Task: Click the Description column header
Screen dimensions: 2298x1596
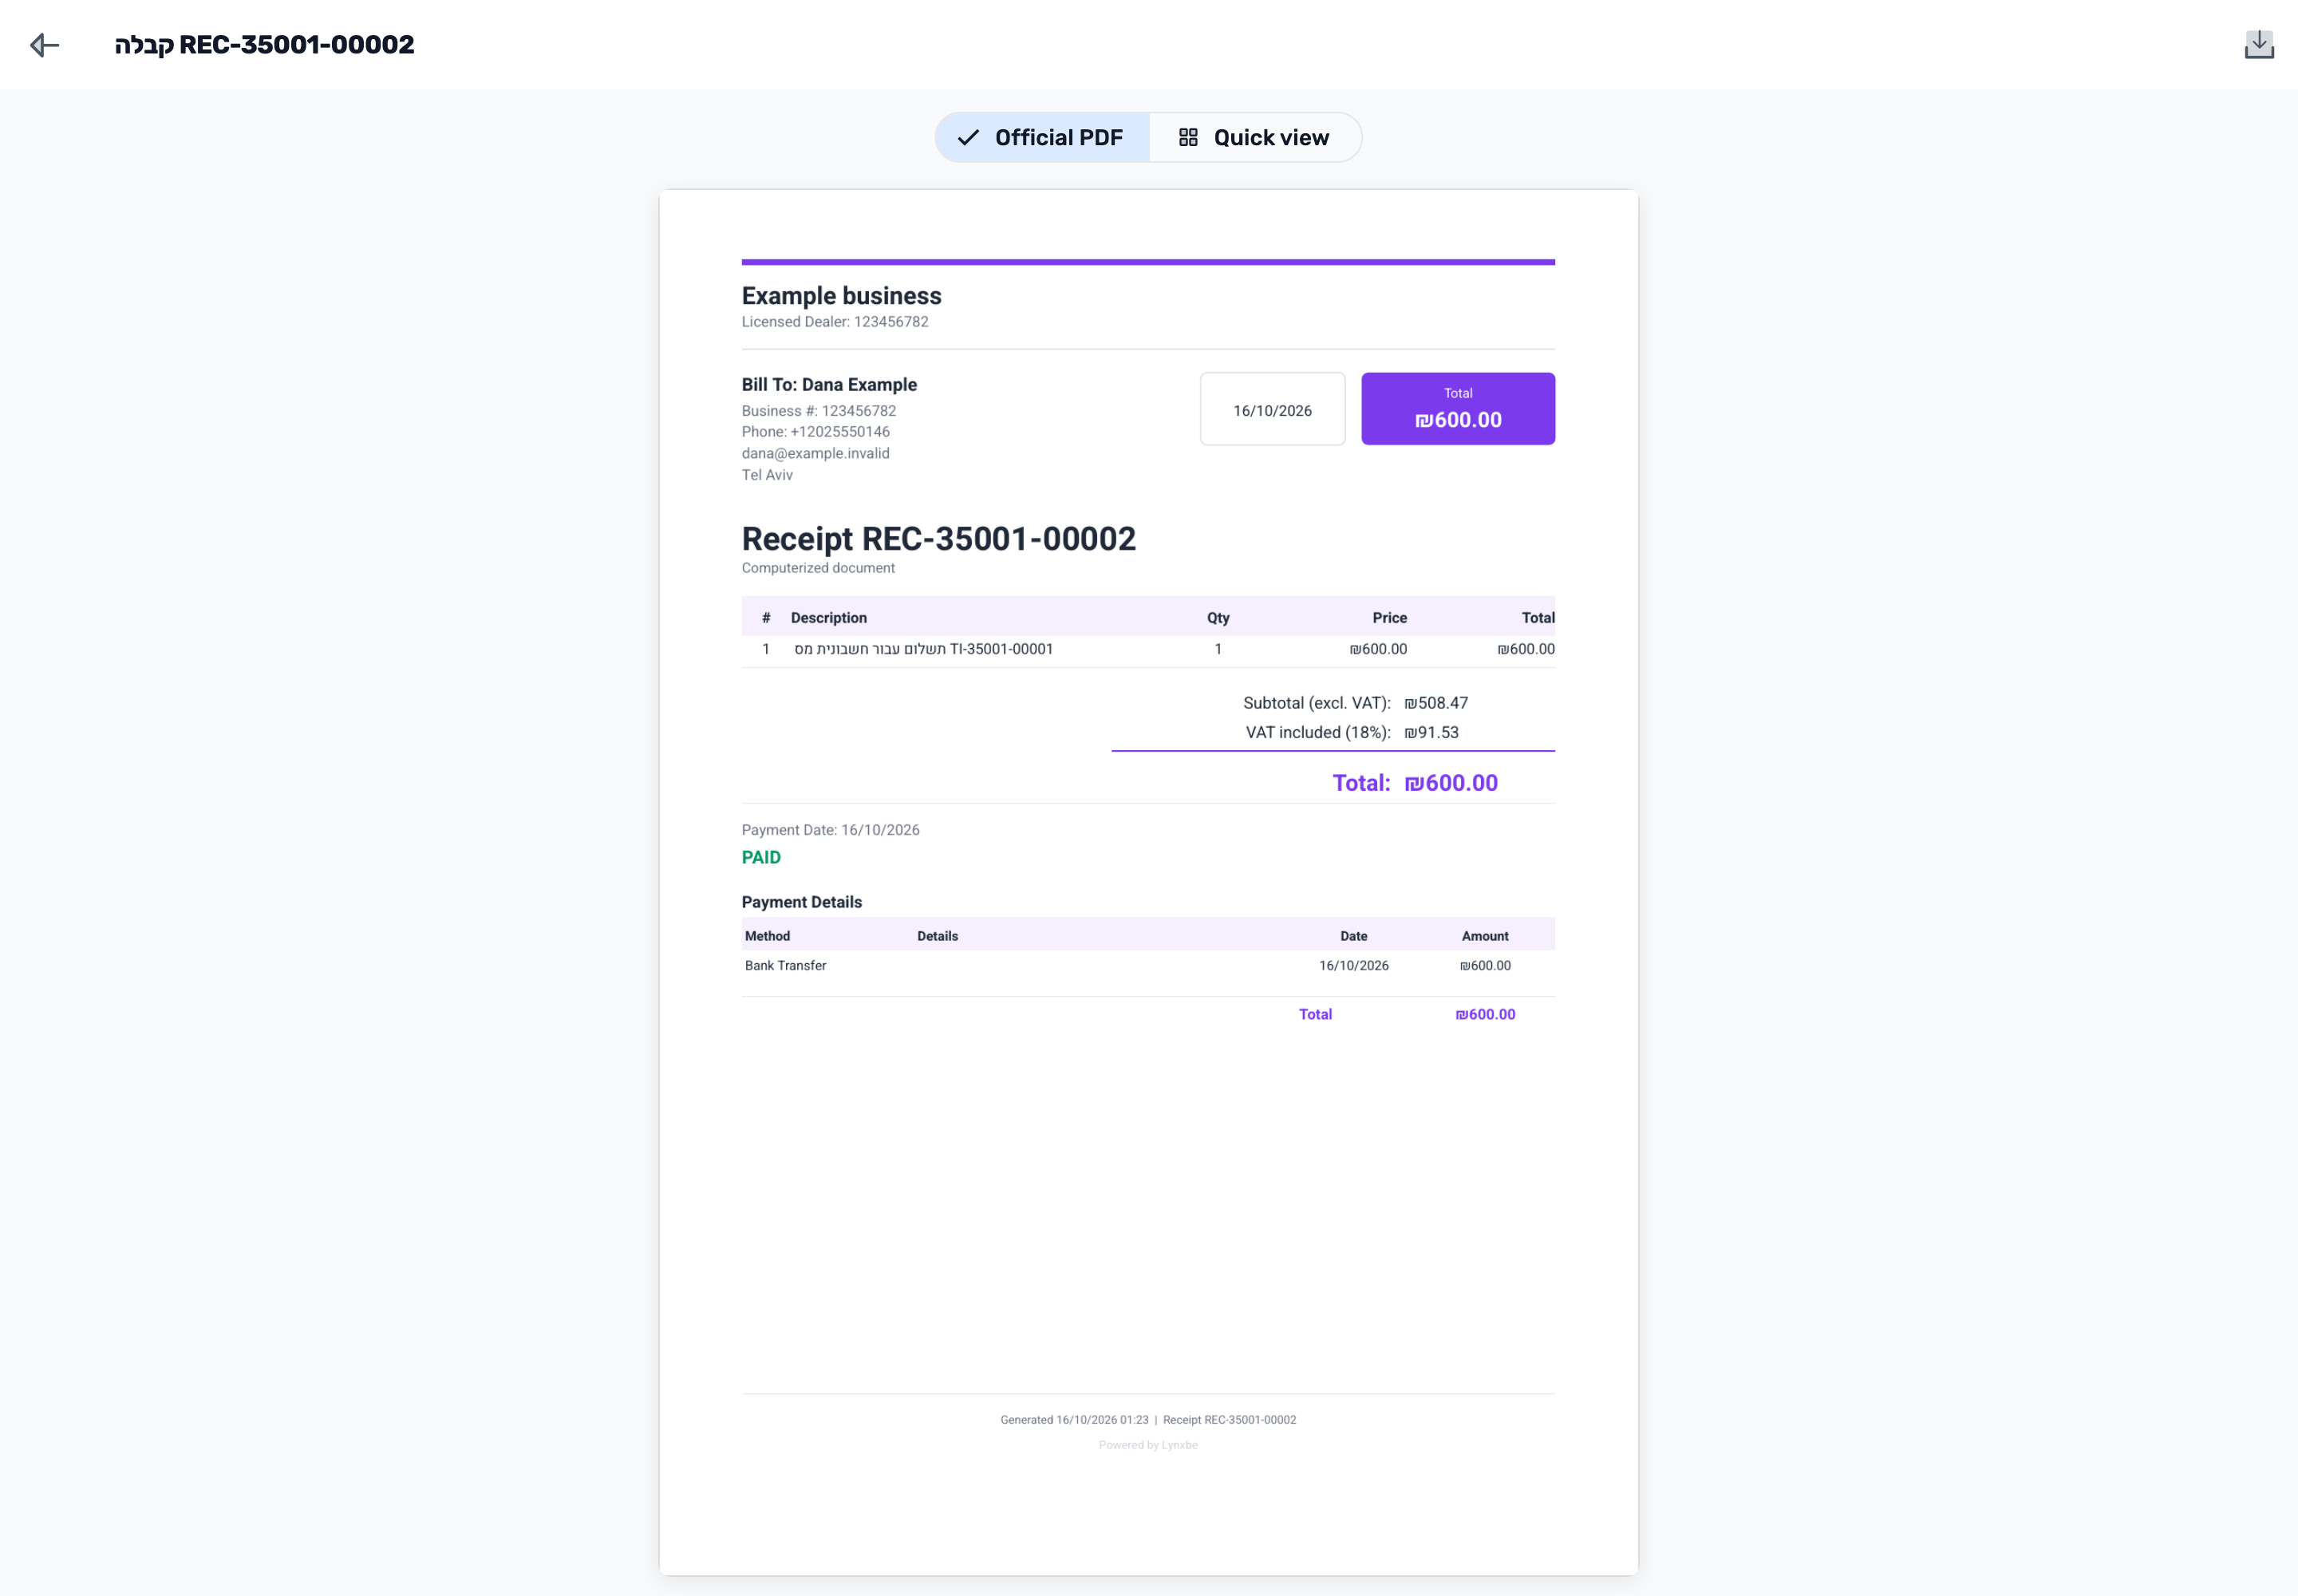Action: click(x=829, y=618)
